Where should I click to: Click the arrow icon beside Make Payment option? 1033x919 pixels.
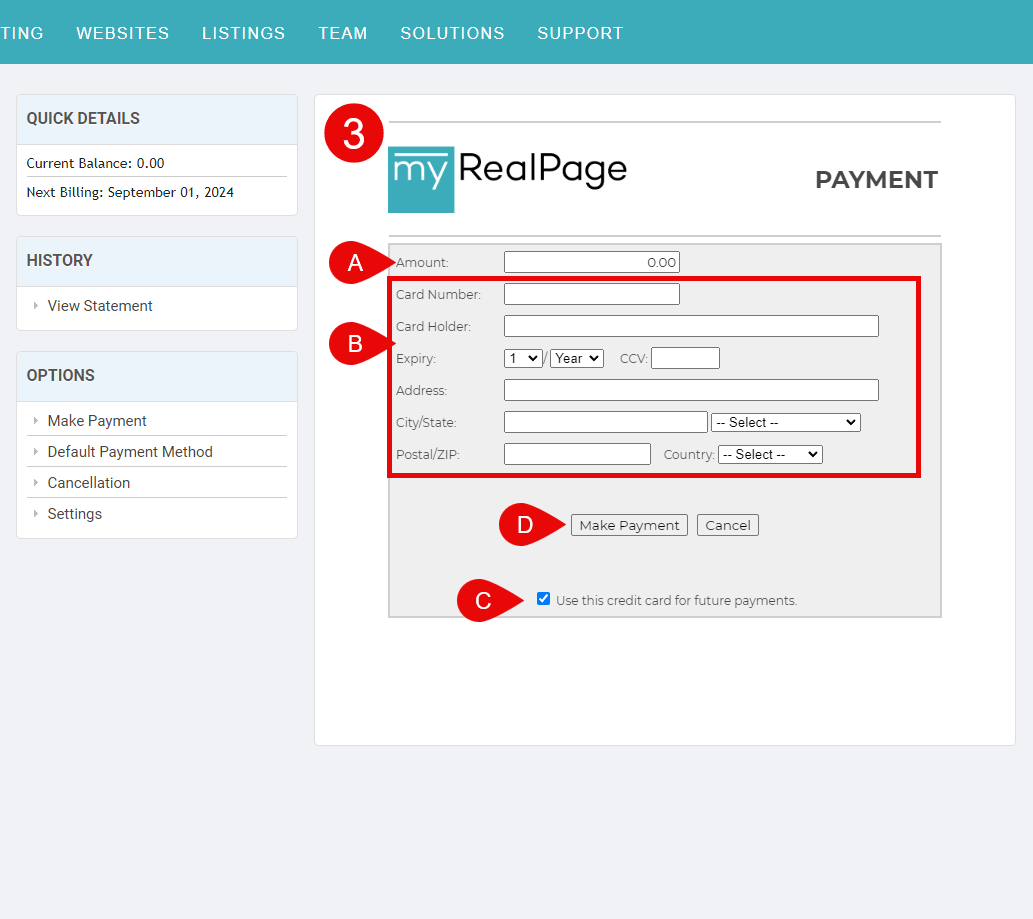click(x=36, y=421)
